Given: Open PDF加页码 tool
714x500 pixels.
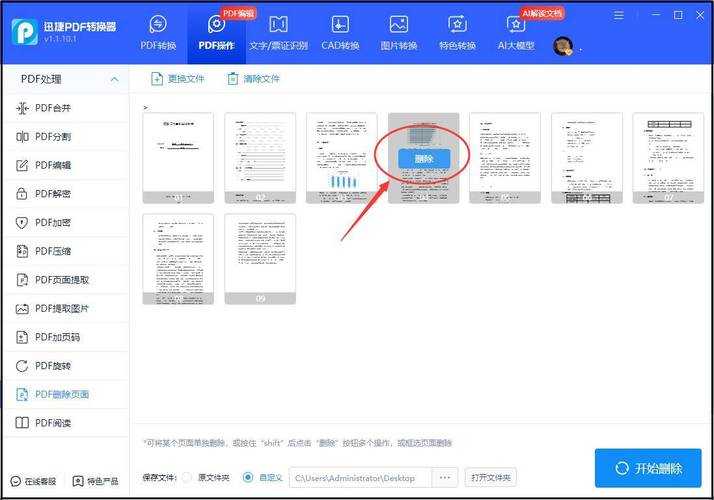Looking at the screenshot, I should 66,337.
